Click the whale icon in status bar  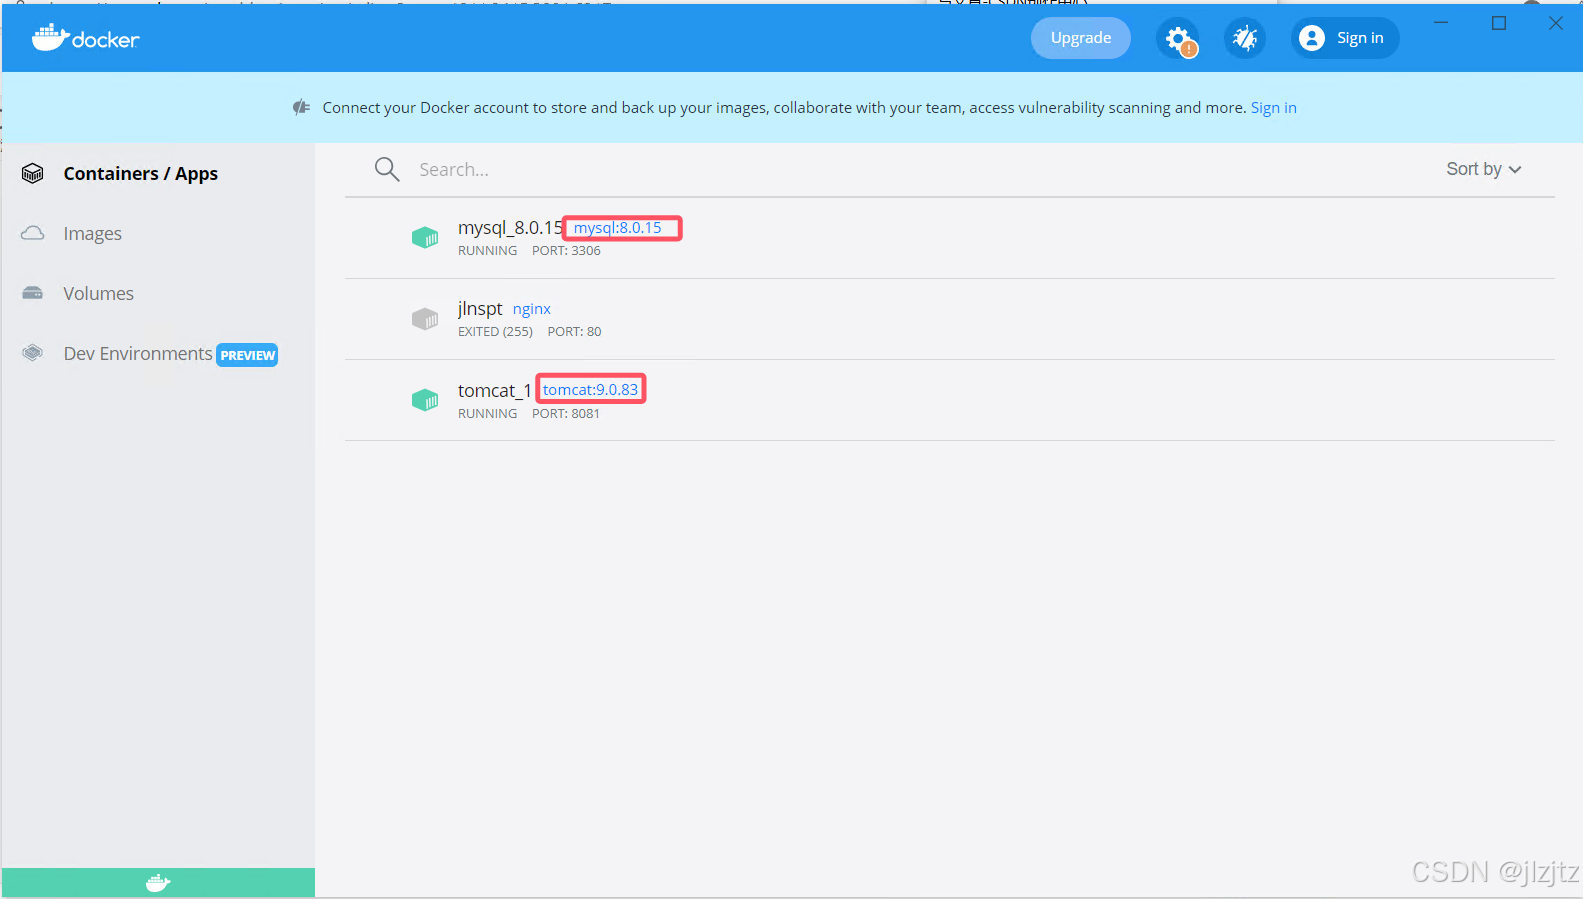(158, 883)
